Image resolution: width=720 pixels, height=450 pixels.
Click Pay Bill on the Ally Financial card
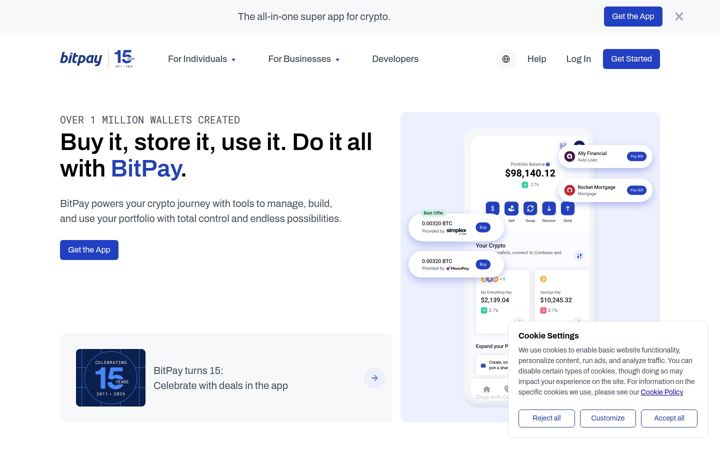click(636, 157)
